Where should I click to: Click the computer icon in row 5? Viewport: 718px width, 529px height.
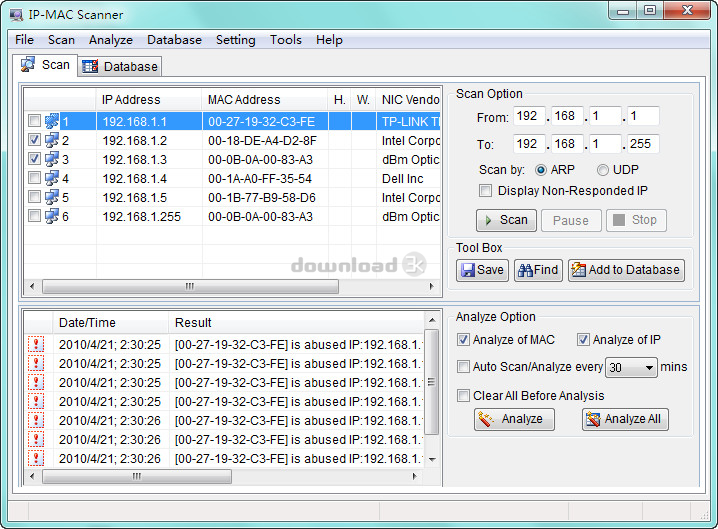coord(52,197)
